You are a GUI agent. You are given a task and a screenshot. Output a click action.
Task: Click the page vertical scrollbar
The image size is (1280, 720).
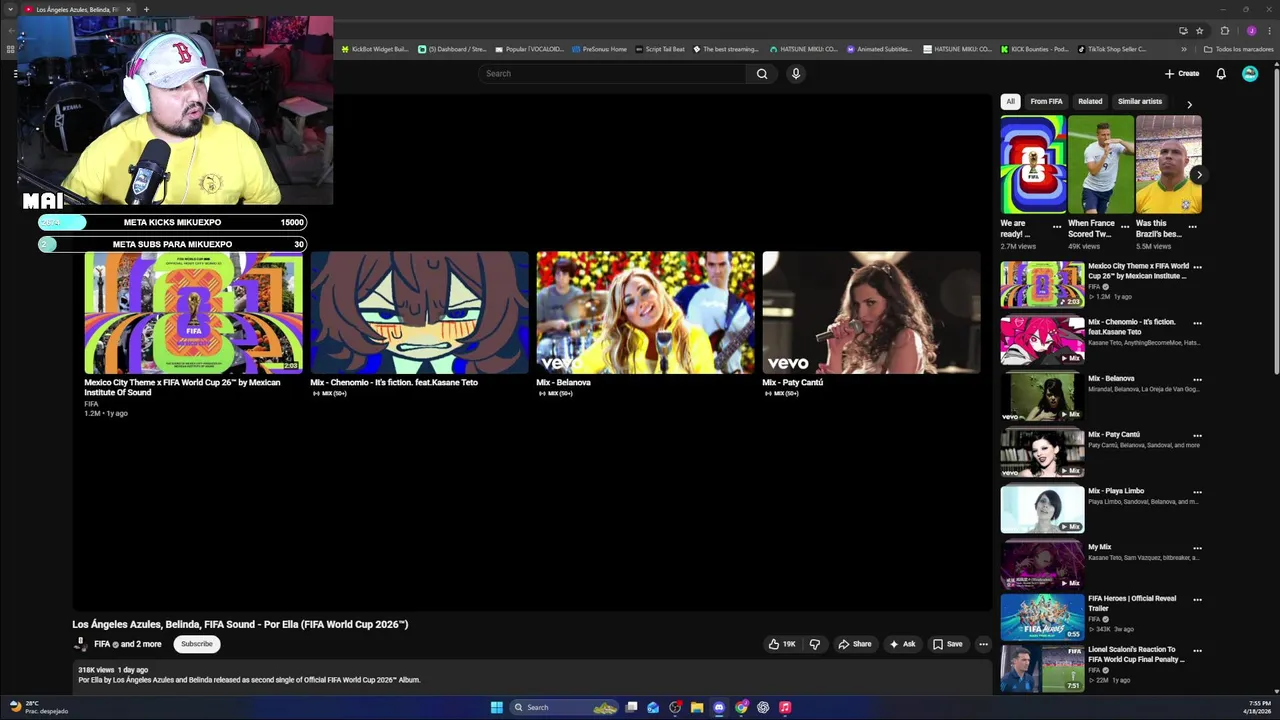pos(1276,220)
